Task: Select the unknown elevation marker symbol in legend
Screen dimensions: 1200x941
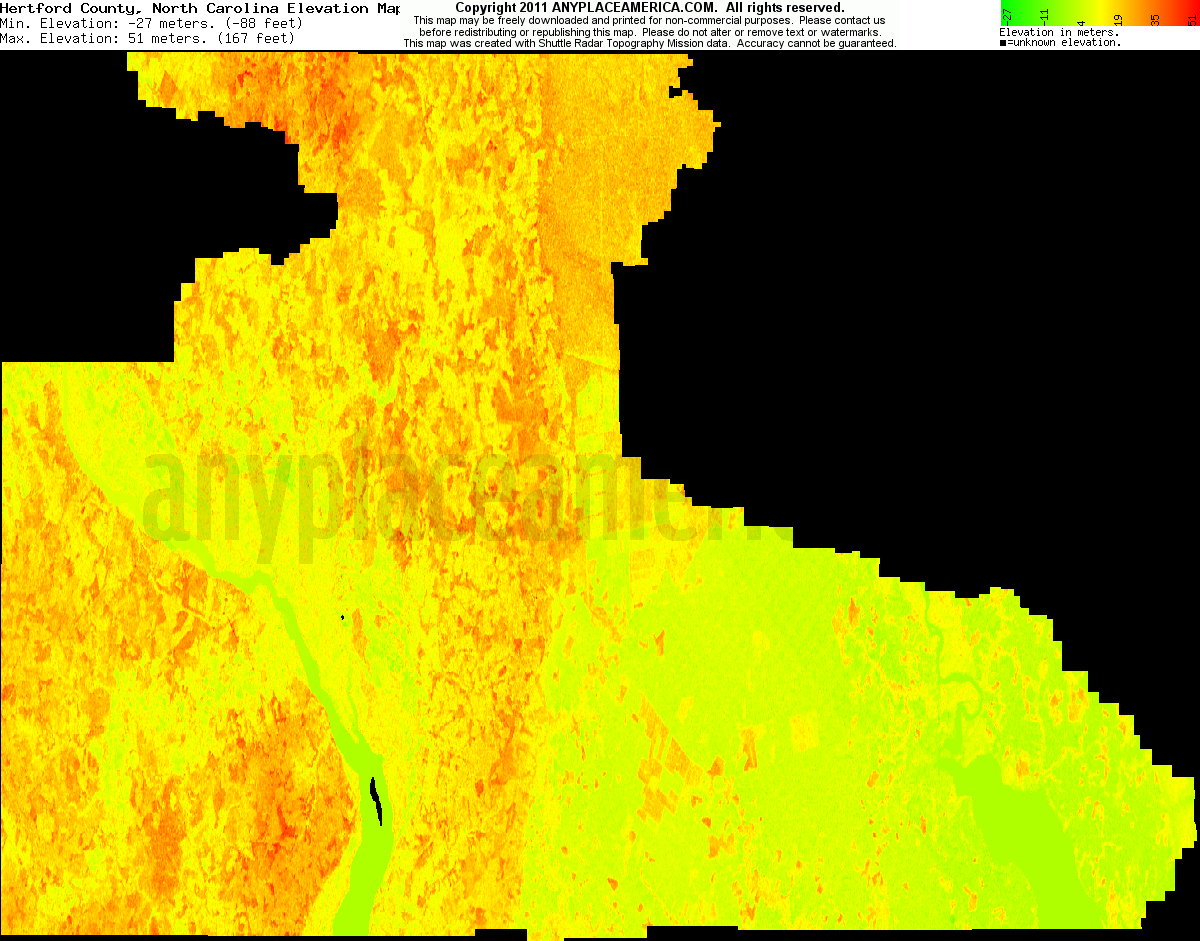Action: (1003, 42)
